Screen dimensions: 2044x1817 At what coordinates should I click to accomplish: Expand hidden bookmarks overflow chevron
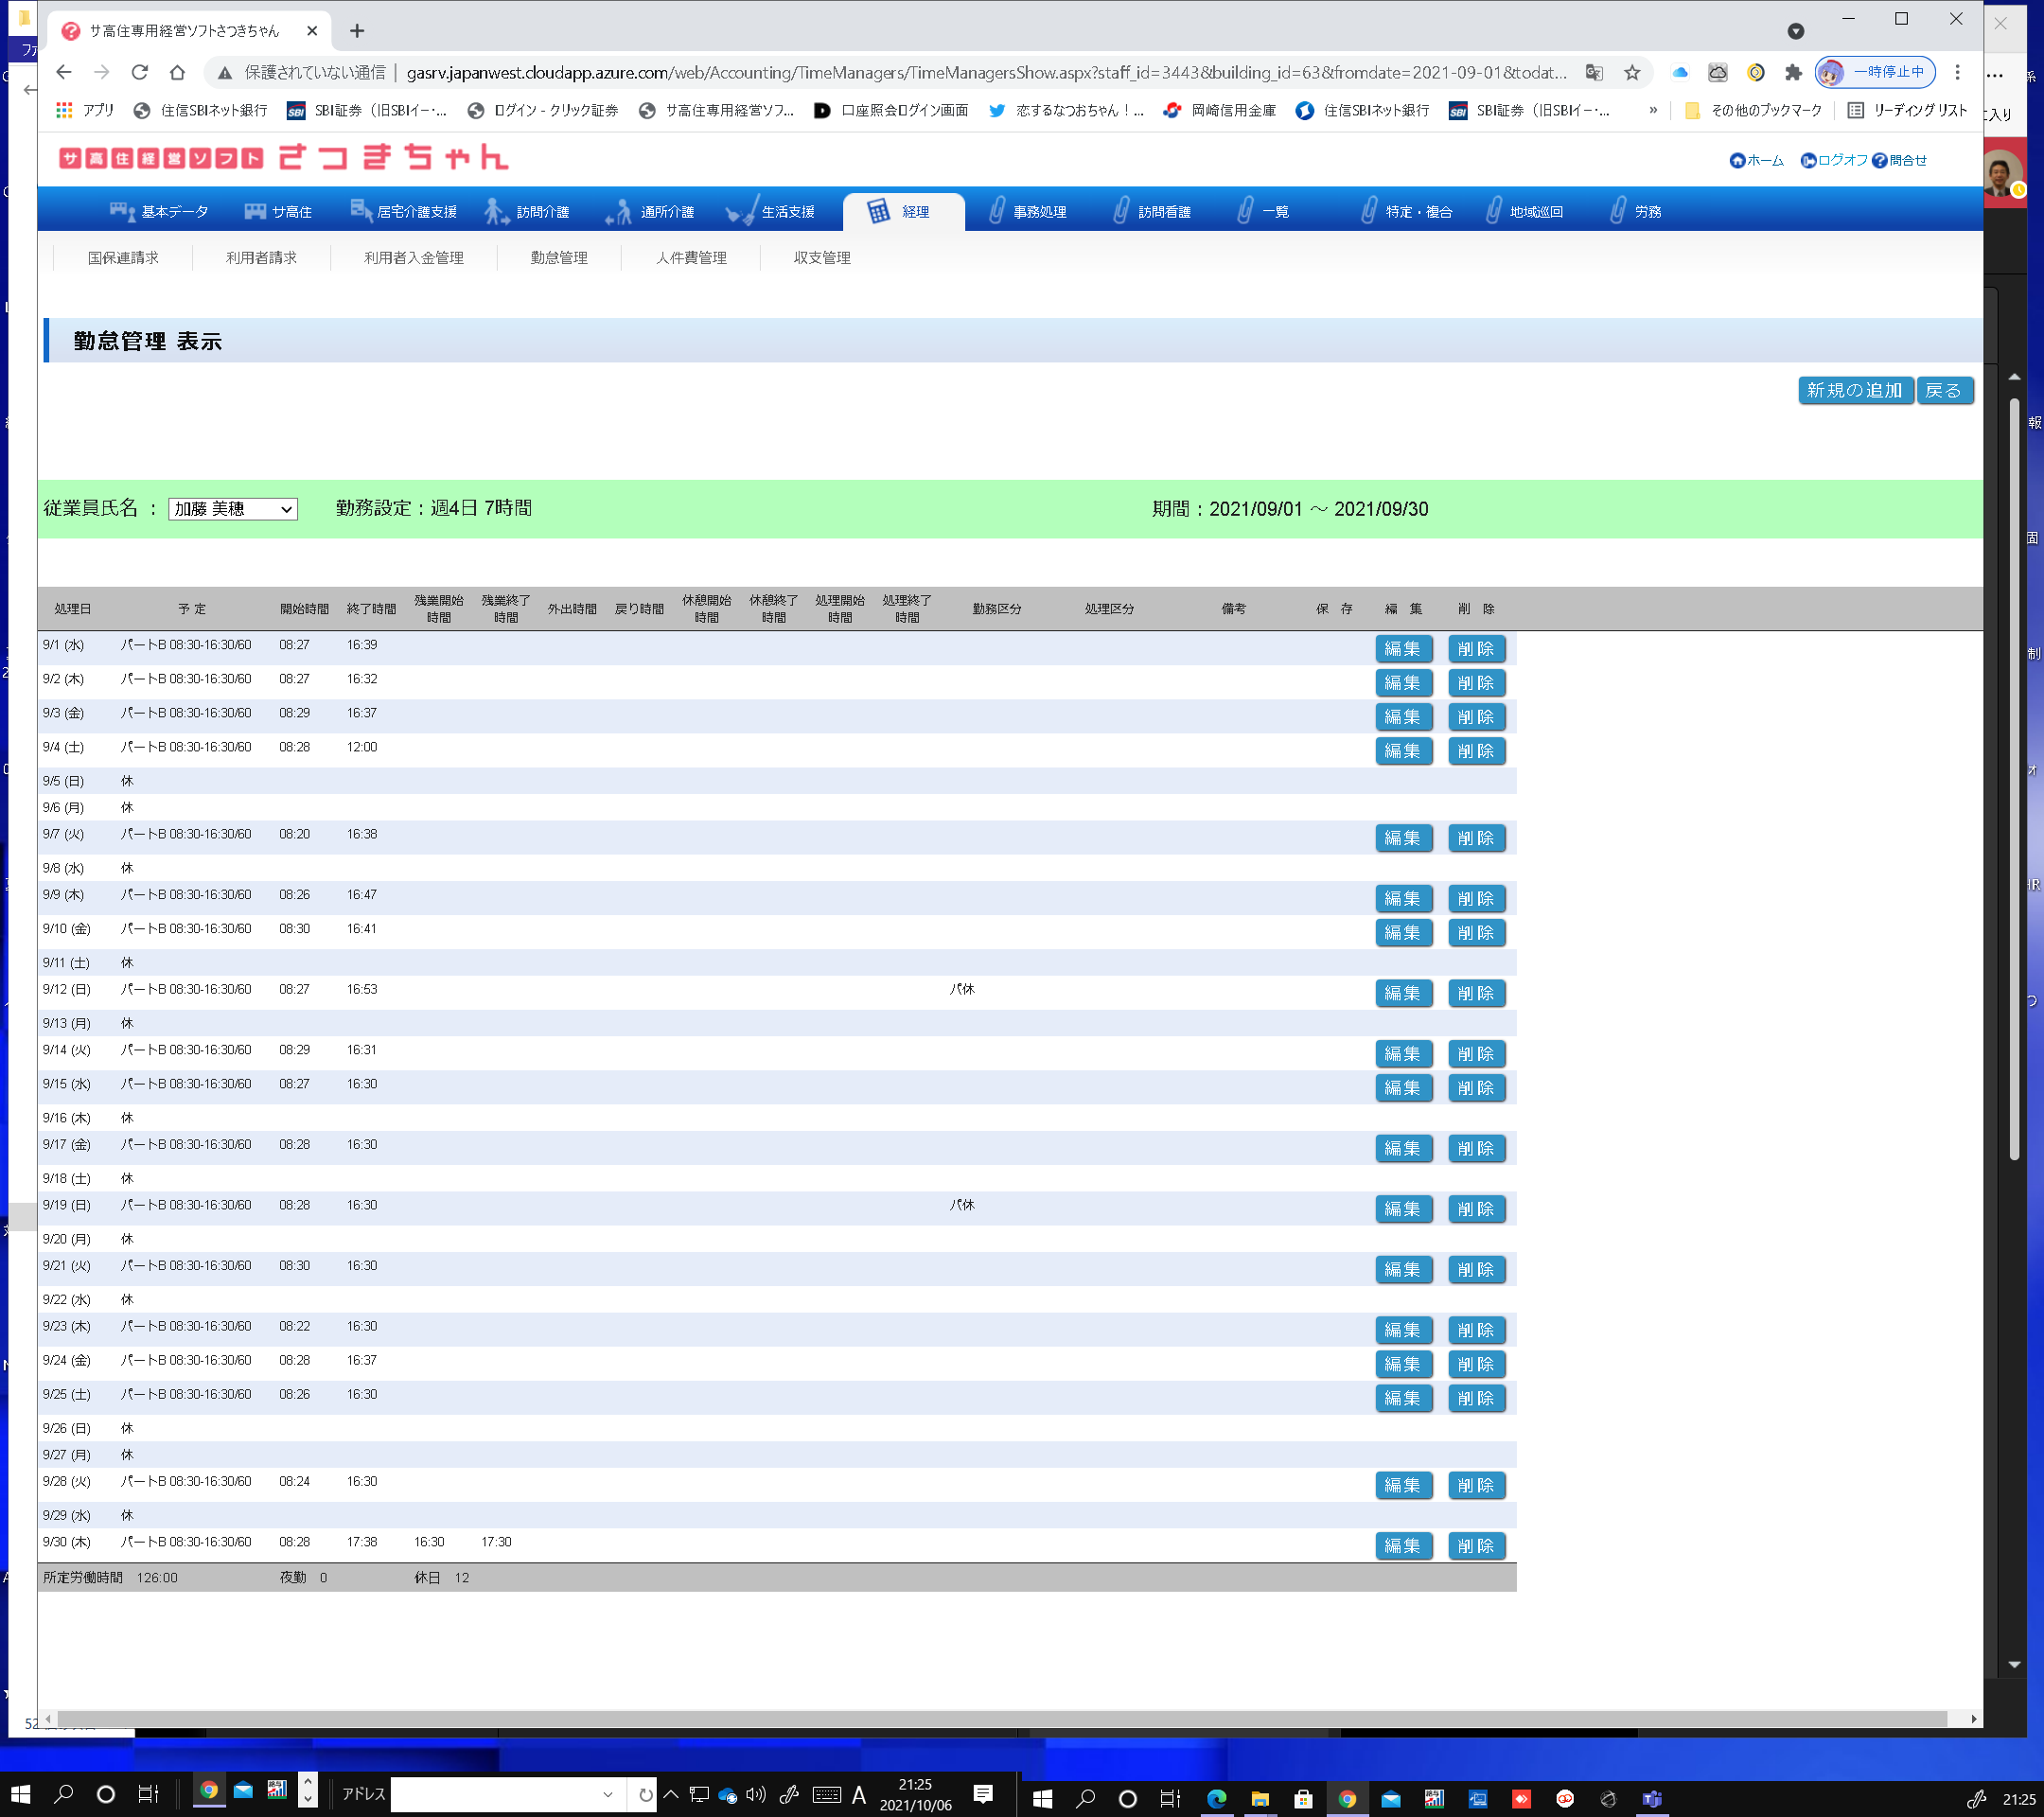[x=1653, y=110]
